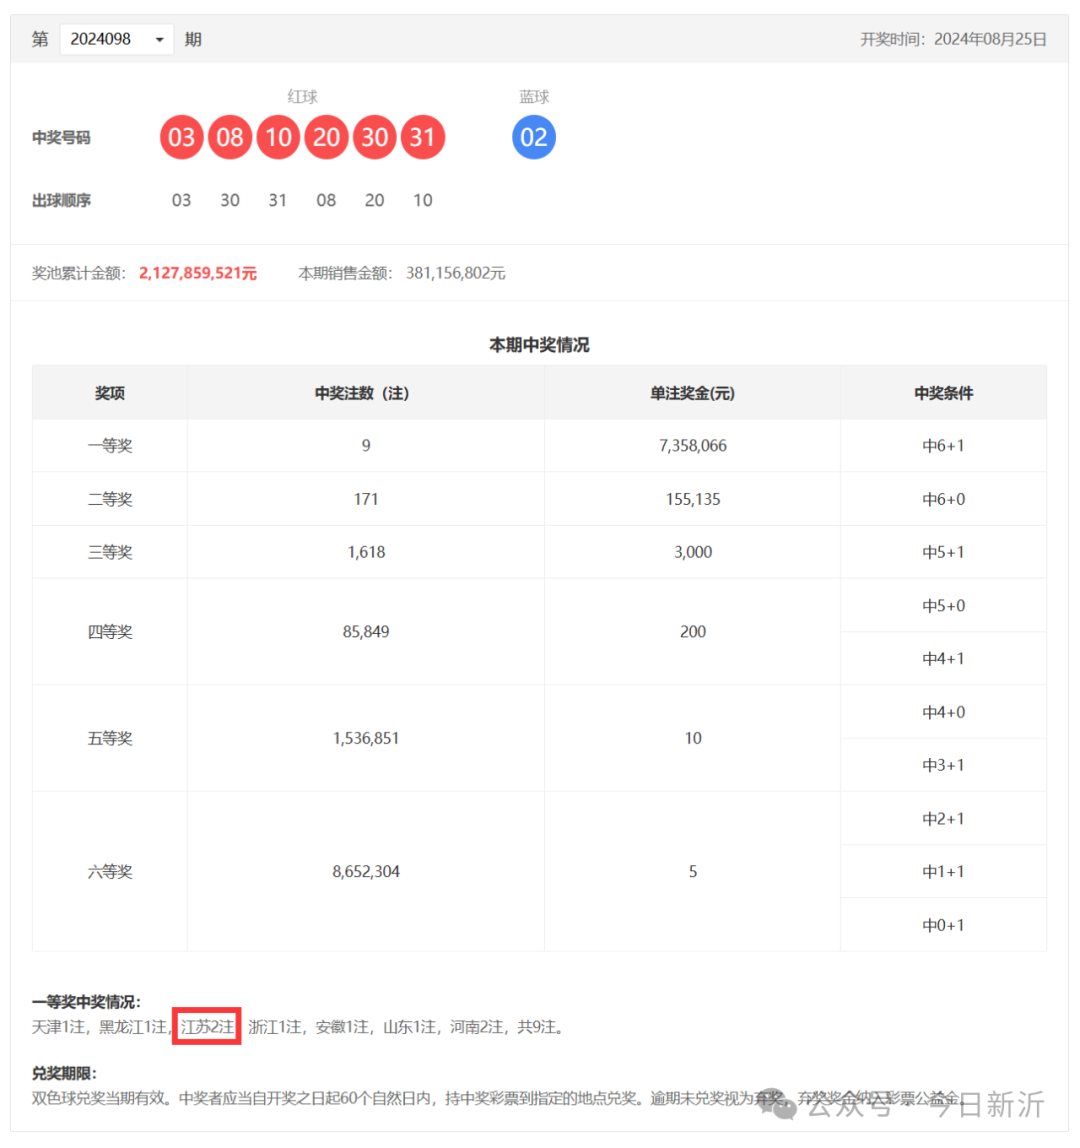Image resolution: width=1080 pixels, height=1148 pixels.
Task: Click the 出球顺序 label
Action: [x=62, y=200]
